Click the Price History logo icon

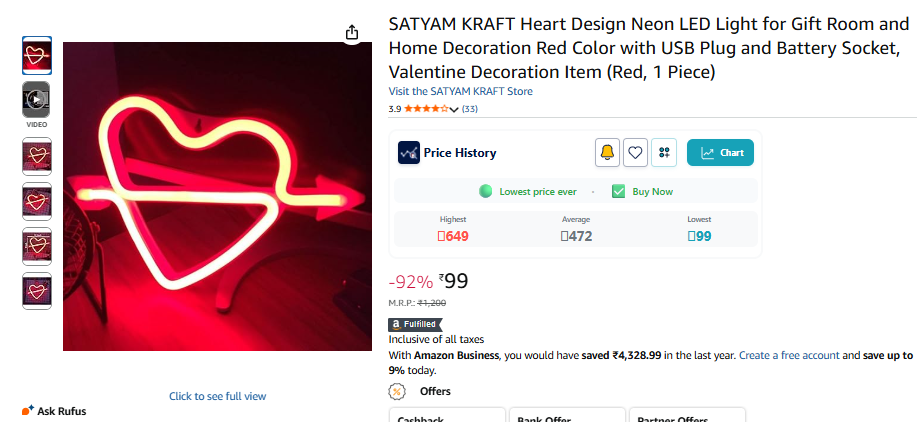coord(408,153)
